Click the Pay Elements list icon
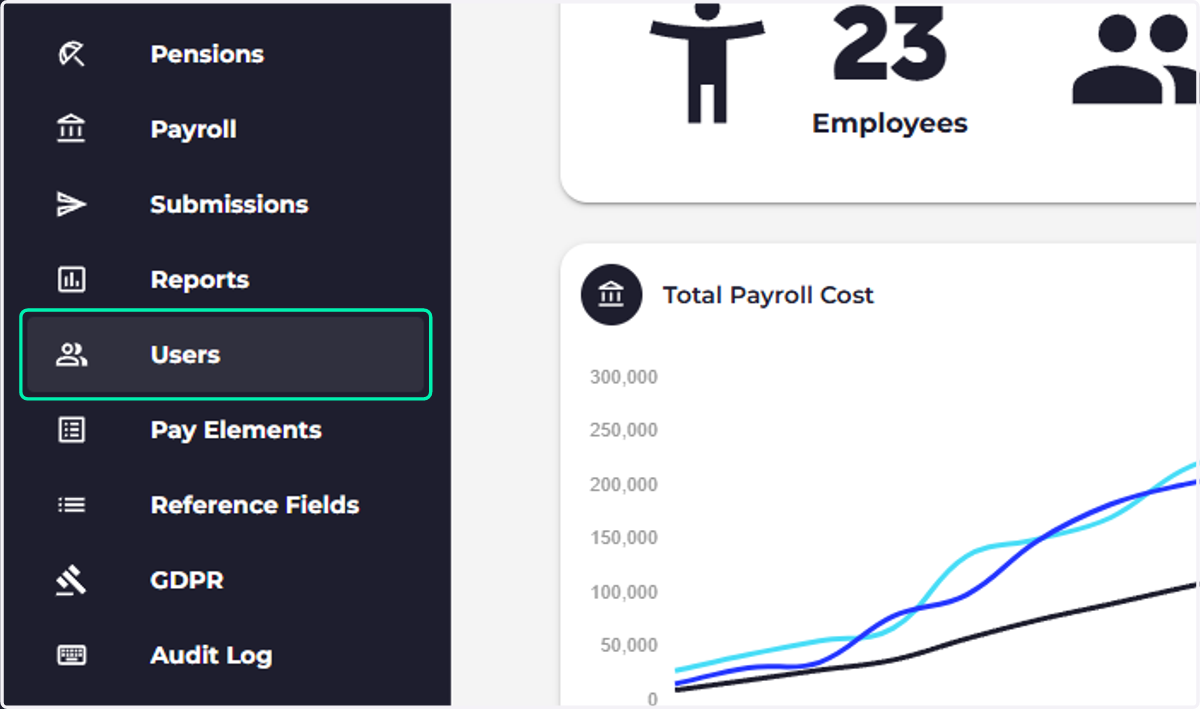This screenshot has width=1200, height=709. coord(72,430)
